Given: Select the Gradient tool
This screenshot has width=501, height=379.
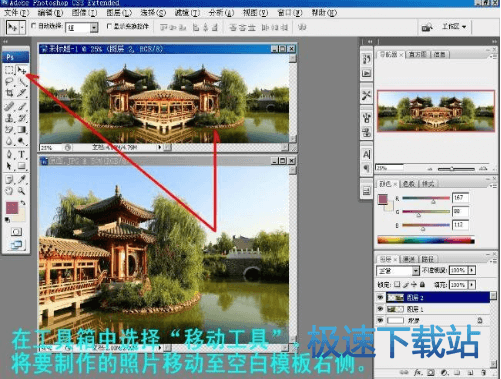Looking at the screenshot, I should [22, 129].
